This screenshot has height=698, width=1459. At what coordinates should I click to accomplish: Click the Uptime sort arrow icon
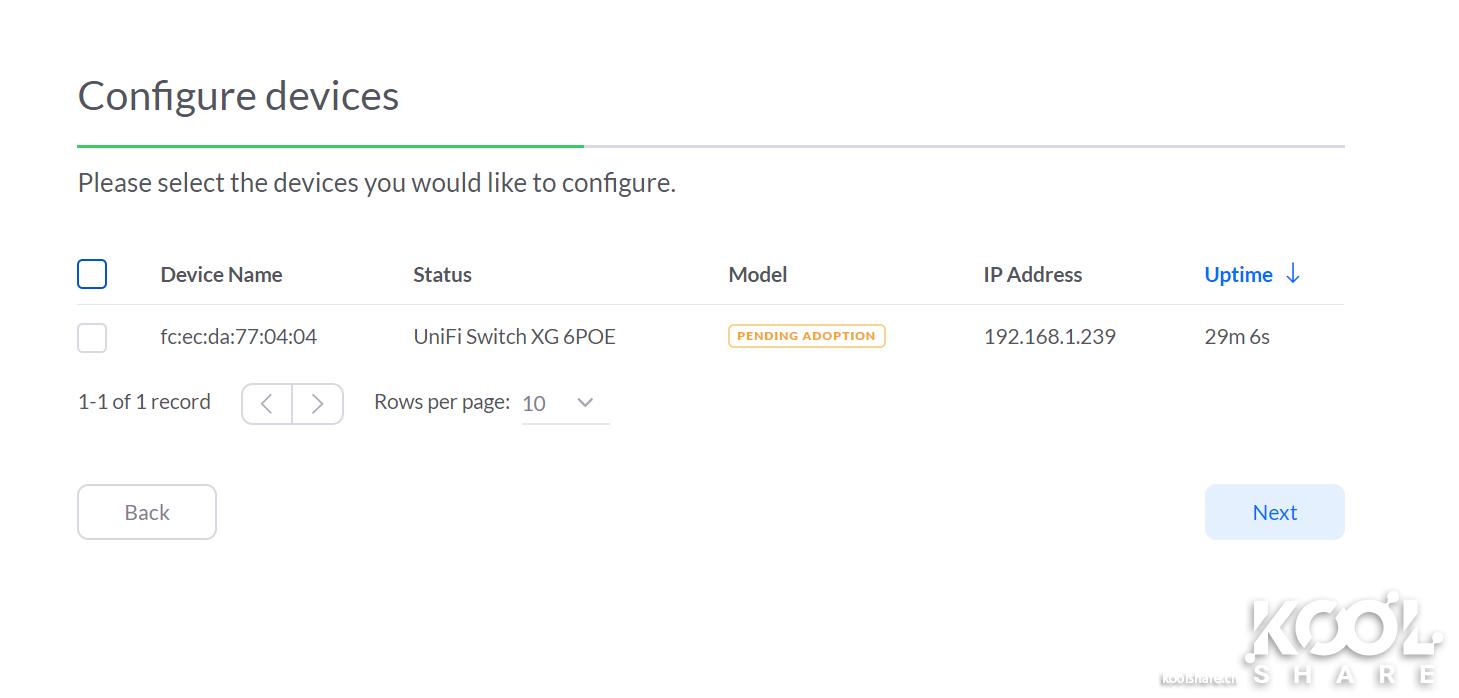1292,274
